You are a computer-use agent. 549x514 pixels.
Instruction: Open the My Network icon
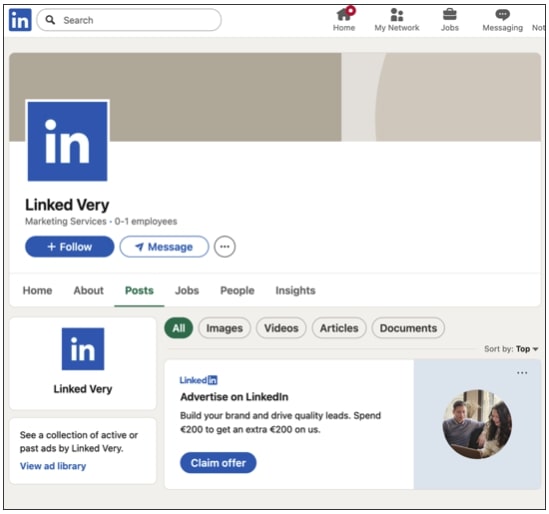pyautogui.click(x=397, y=14)
